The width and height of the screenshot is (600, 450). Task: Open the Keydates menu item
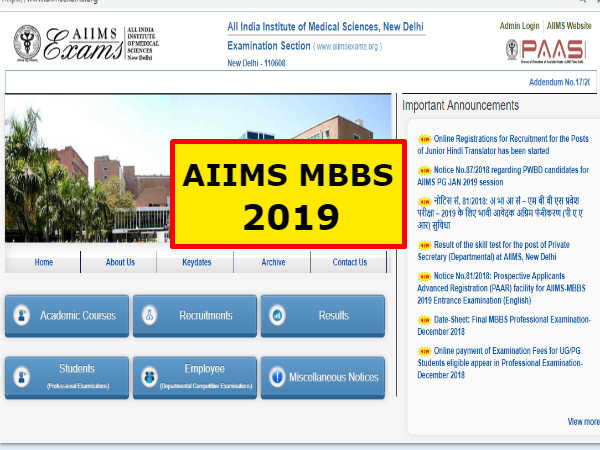coord(196,262)
